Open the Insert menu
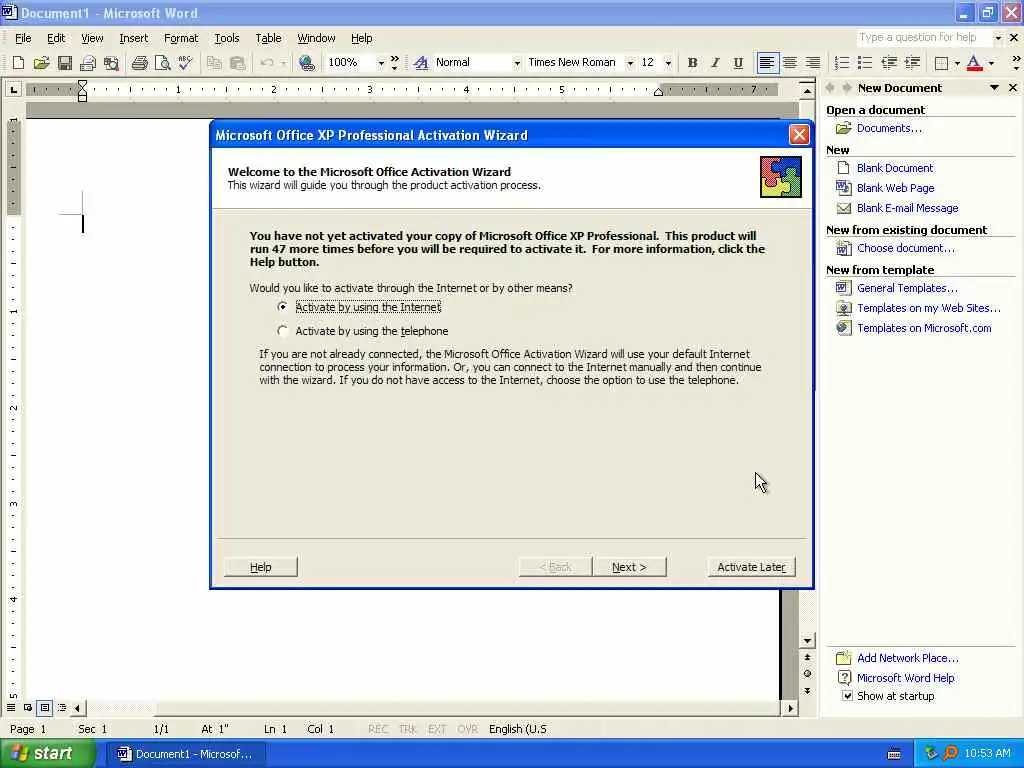 (x=133, y=38)
